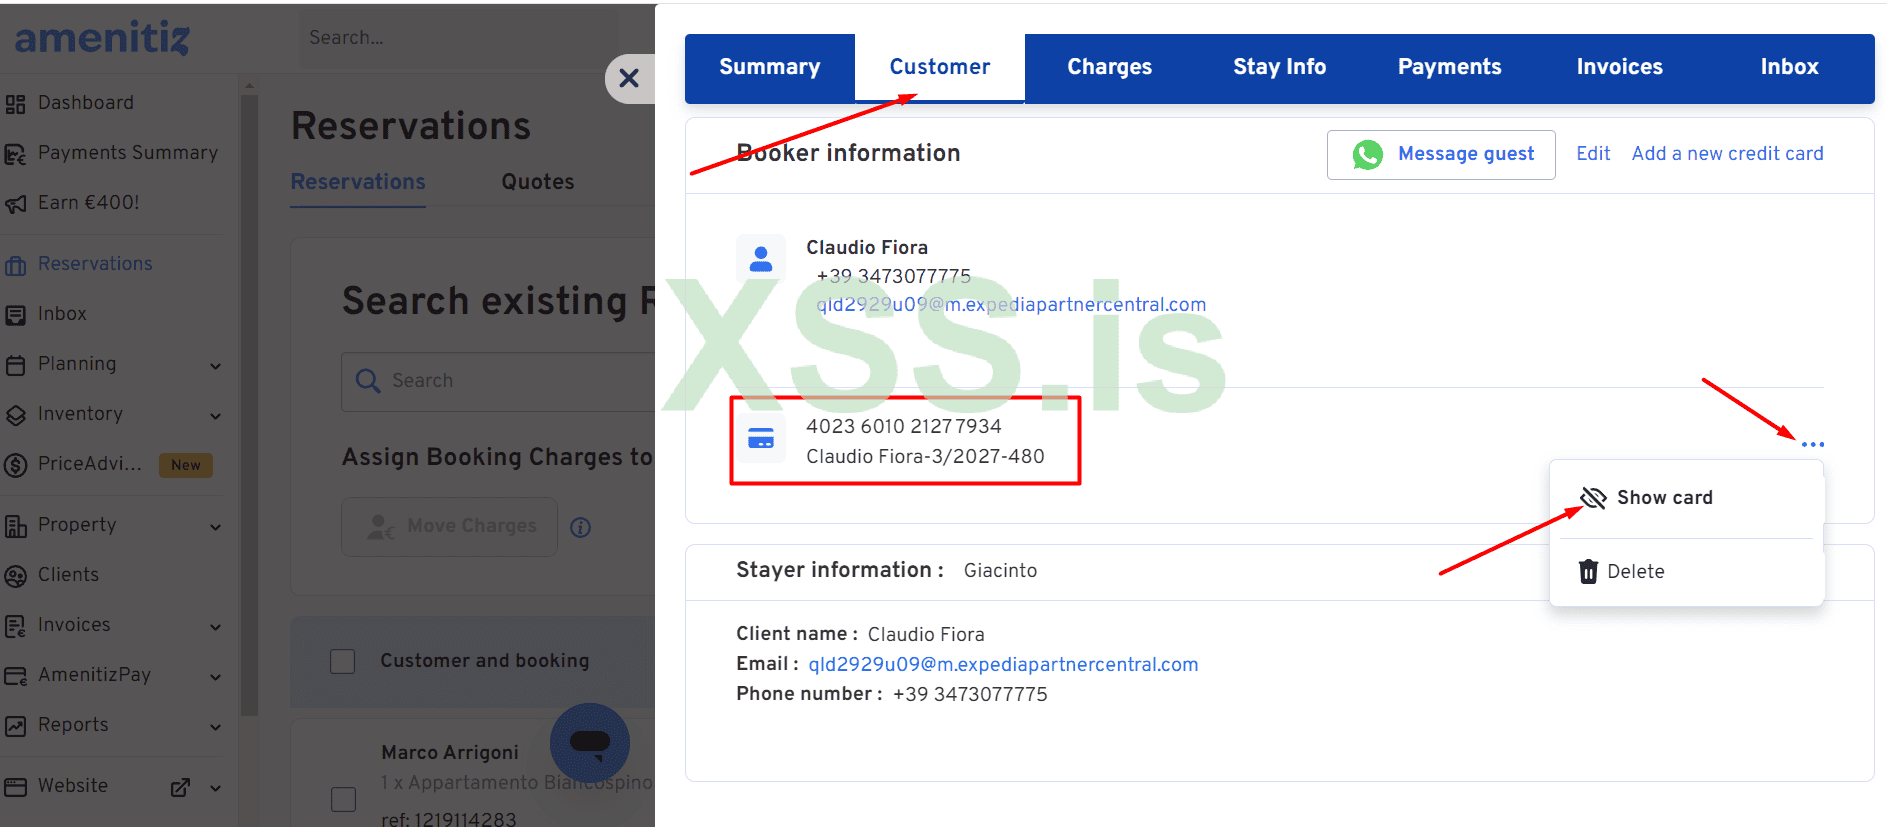
Task: Switch to the Stay Info tab
Action: [1279, 67]
